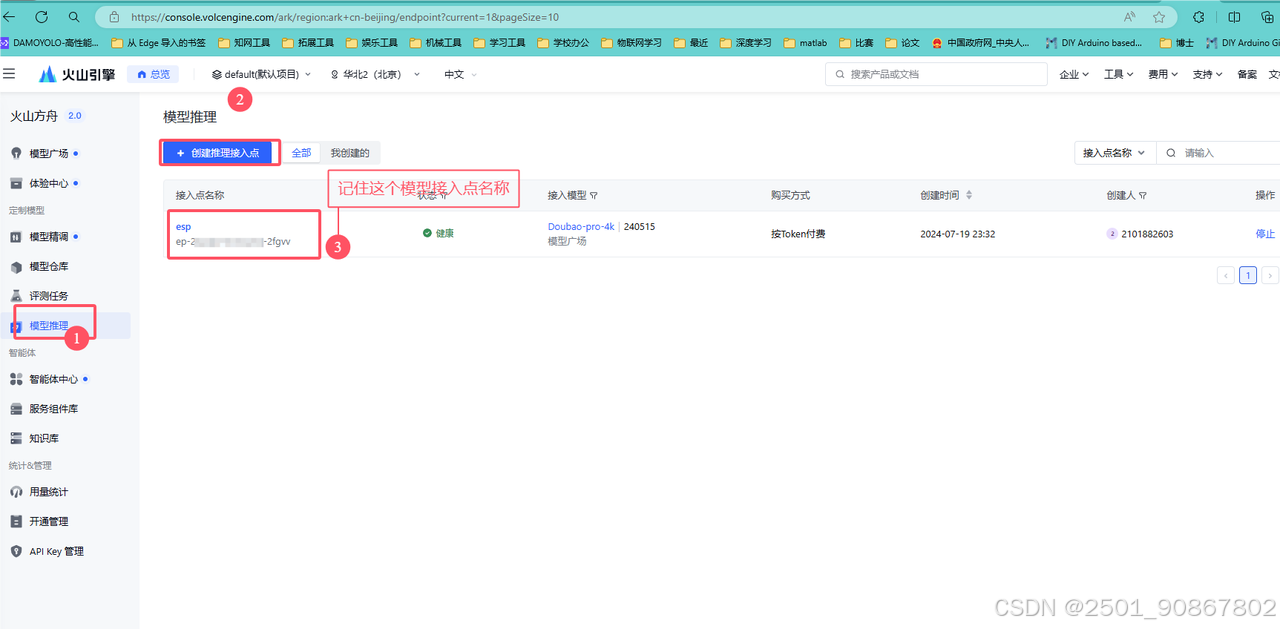Click the 健康 status text
The image size is (1280, 629).
445,234
